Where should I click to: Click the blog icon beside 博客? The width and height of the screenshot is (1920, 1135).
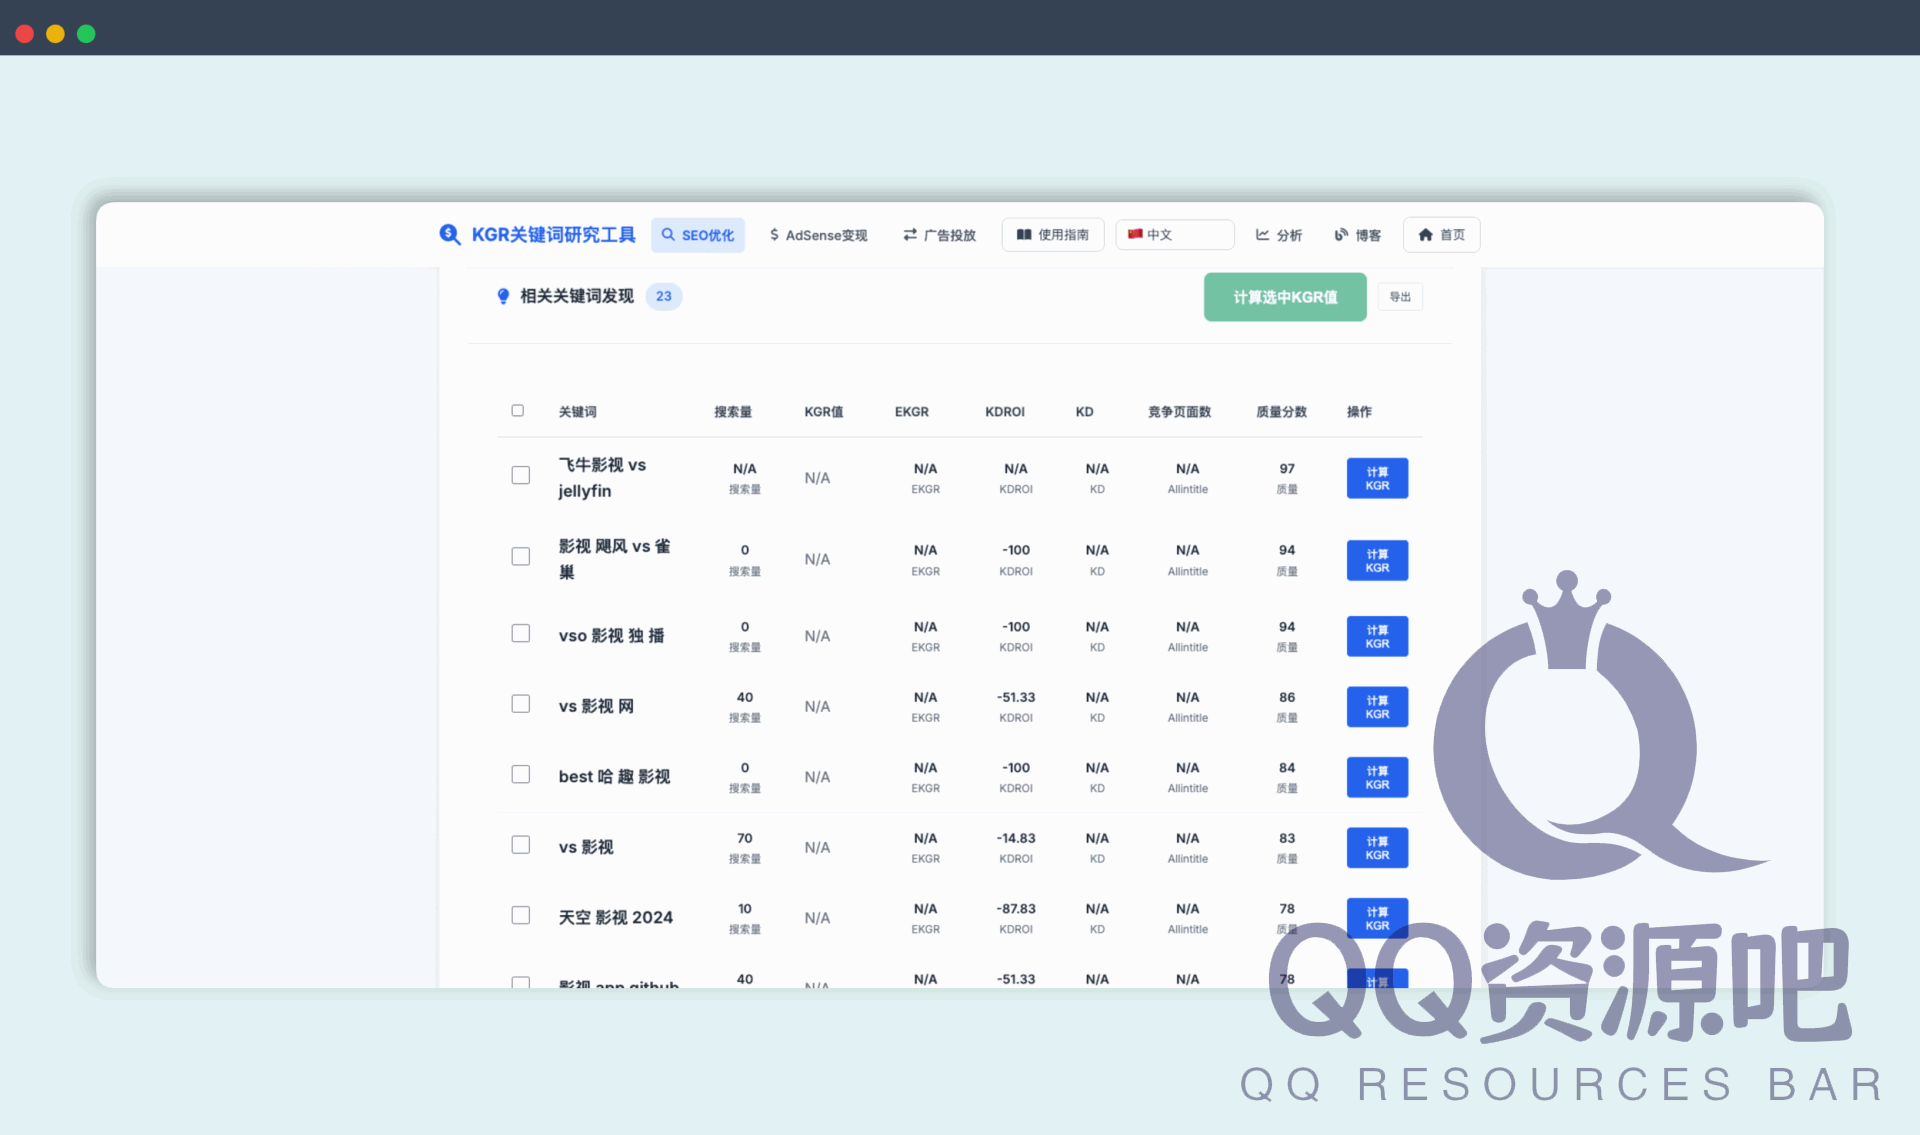click(x=1341, y=234)
